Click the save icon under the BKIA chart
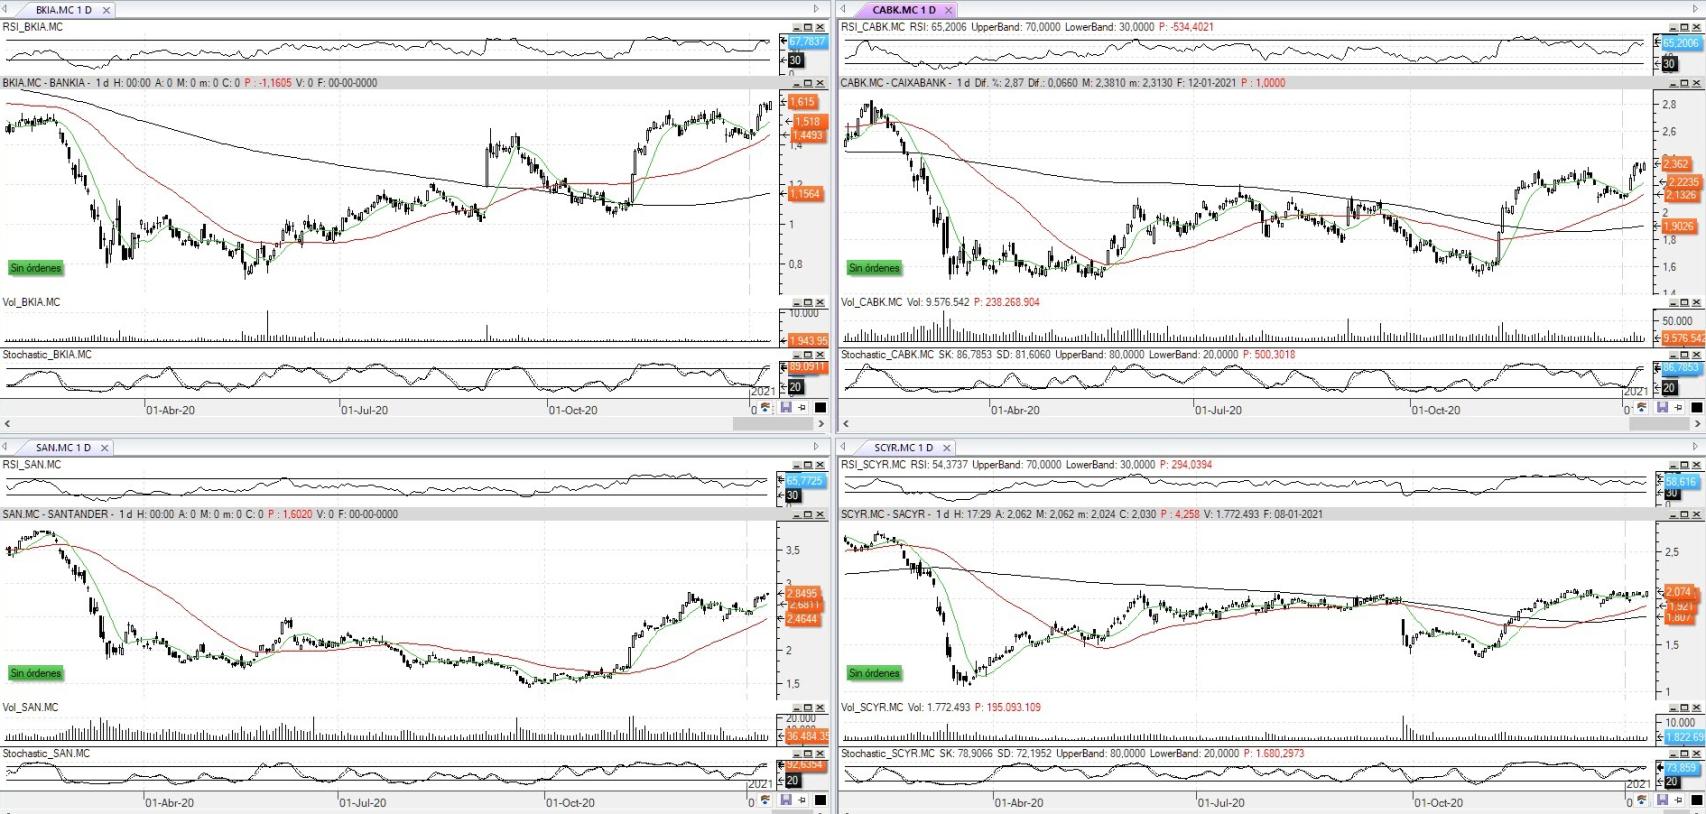 (786, 408)
